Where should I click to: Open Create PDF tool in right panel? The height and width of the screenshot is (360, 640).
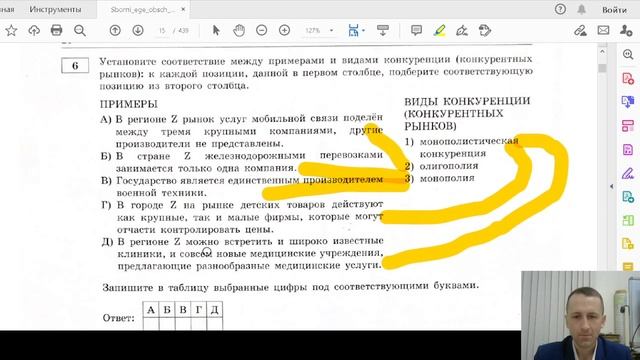coord(628,78)
